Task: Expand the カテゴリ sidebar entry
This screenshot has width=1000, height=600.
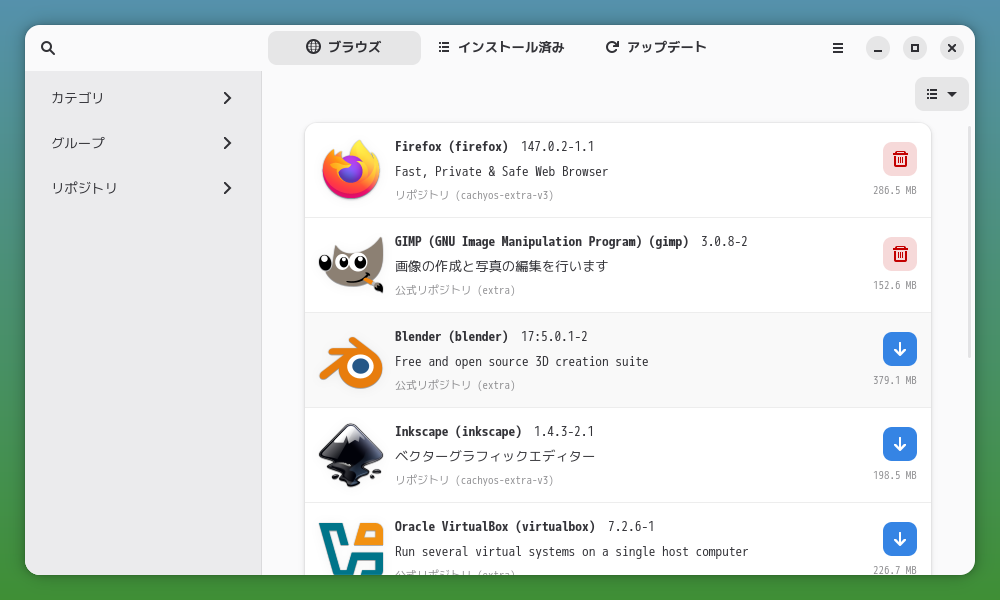Action: (143, 98)
